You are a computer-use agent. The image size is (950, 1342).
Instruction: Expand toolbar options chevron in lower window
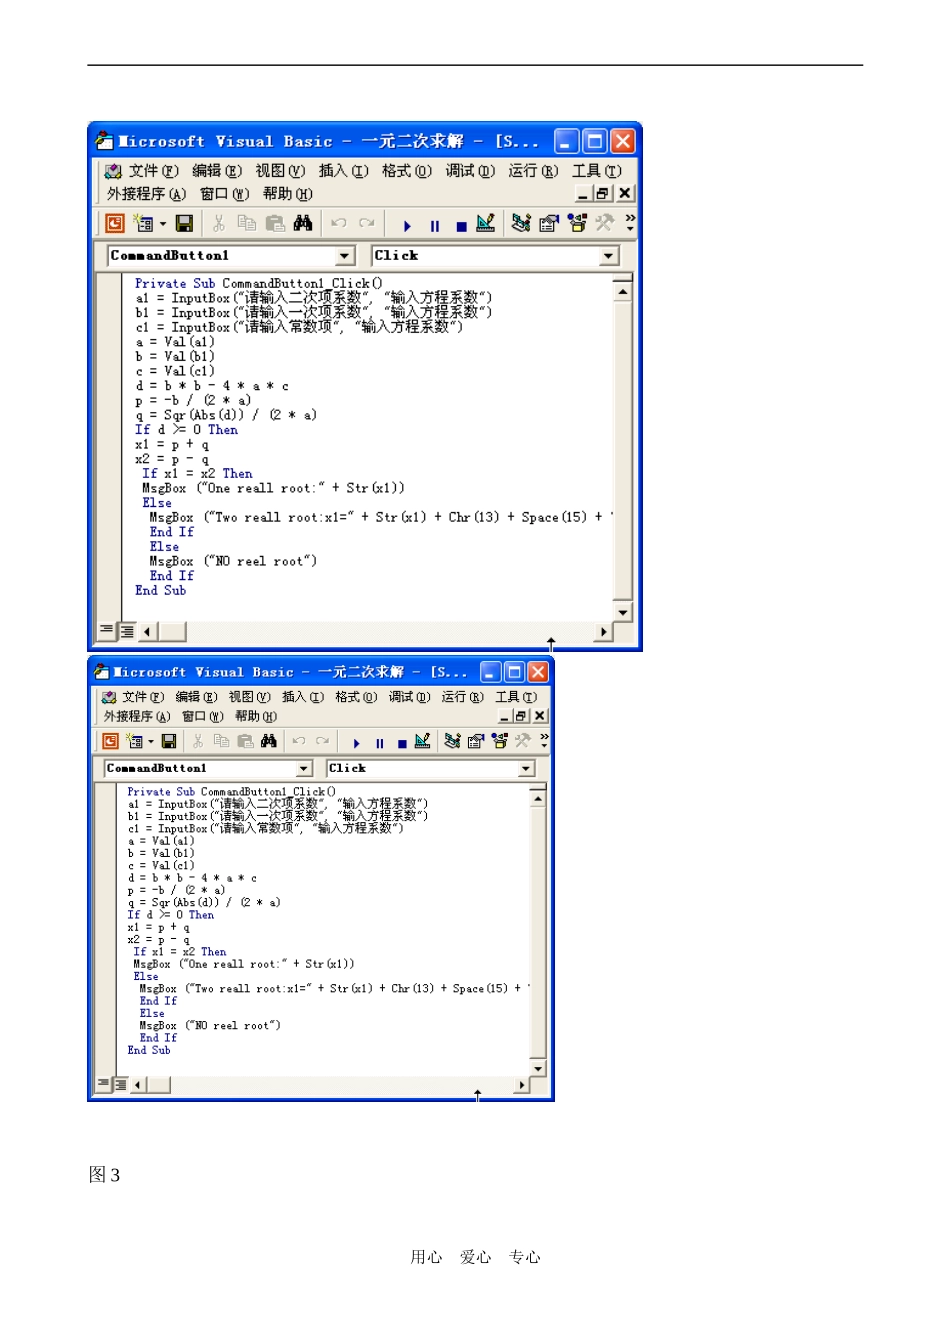(x=544, y=740)
